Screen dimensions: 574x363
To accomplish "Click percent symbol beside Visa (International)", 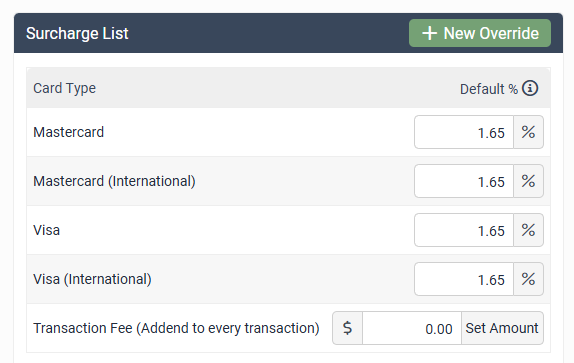I will 528,280.
